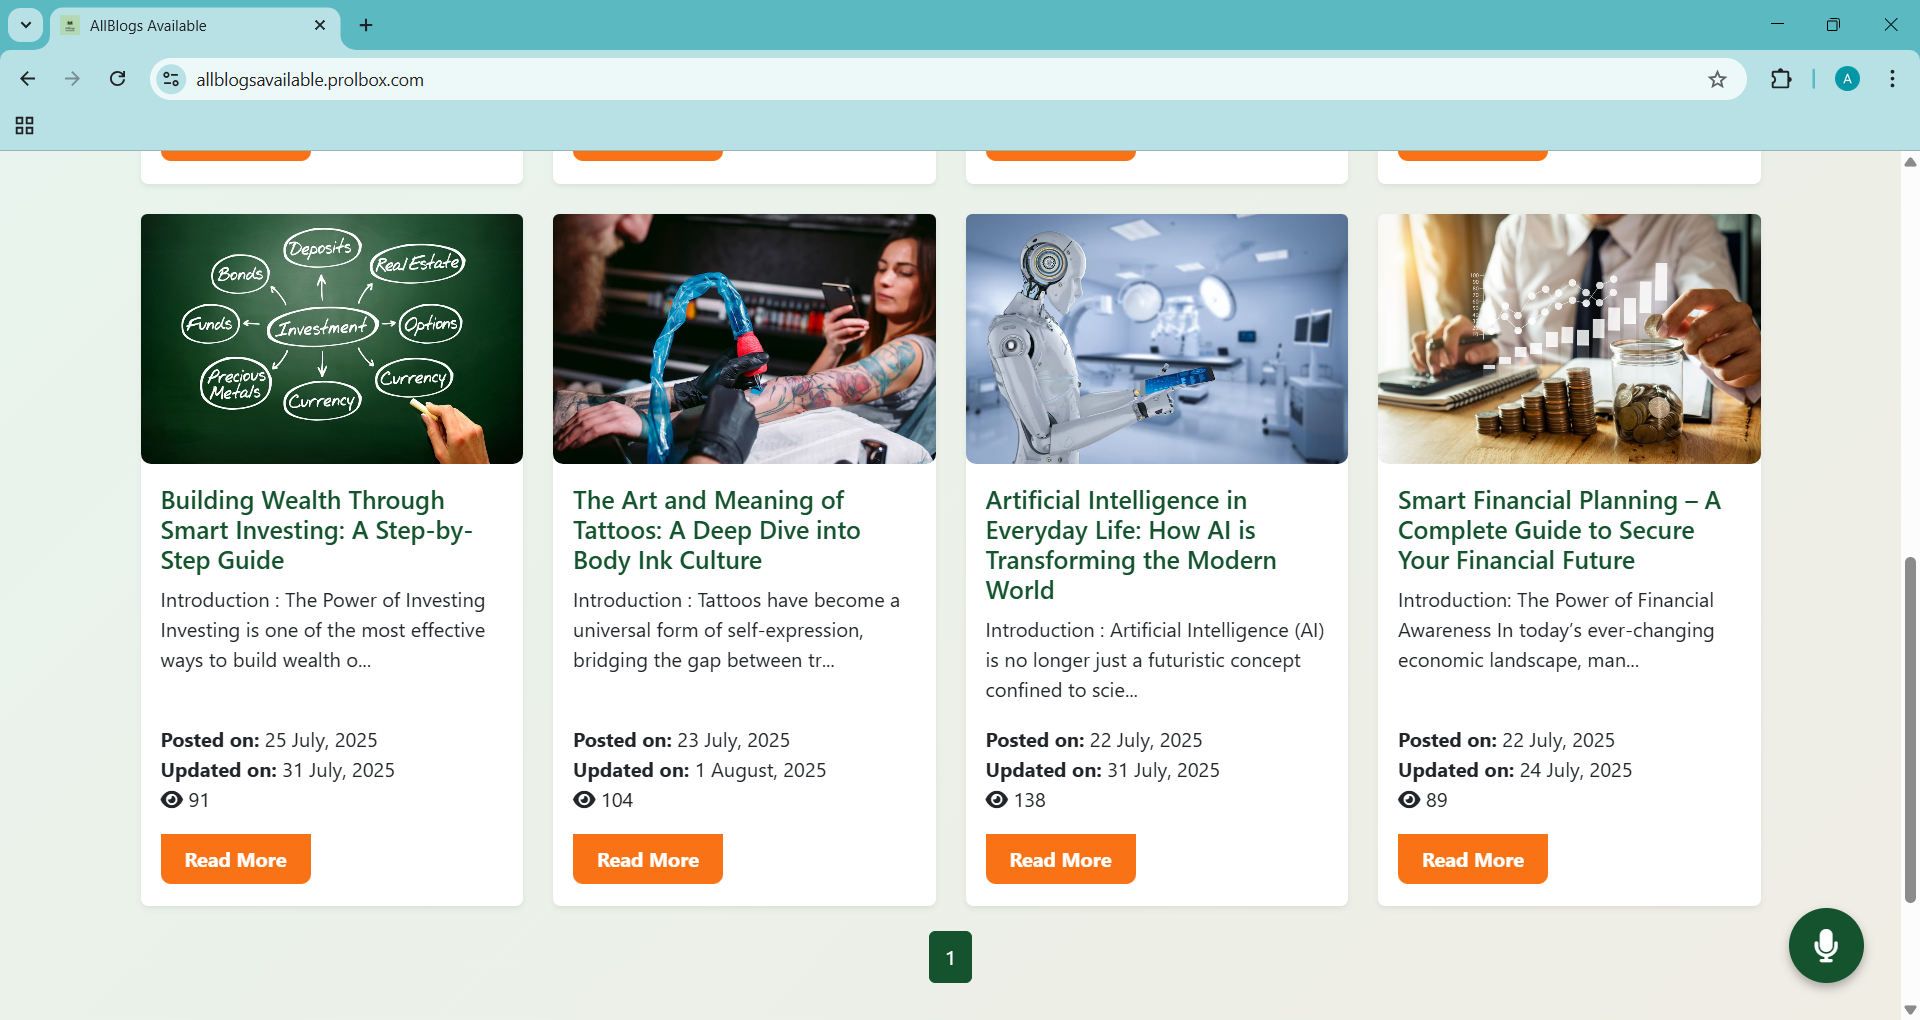
Task: Expand the tab search dropdown arrow
Action: tap(26, 25)
